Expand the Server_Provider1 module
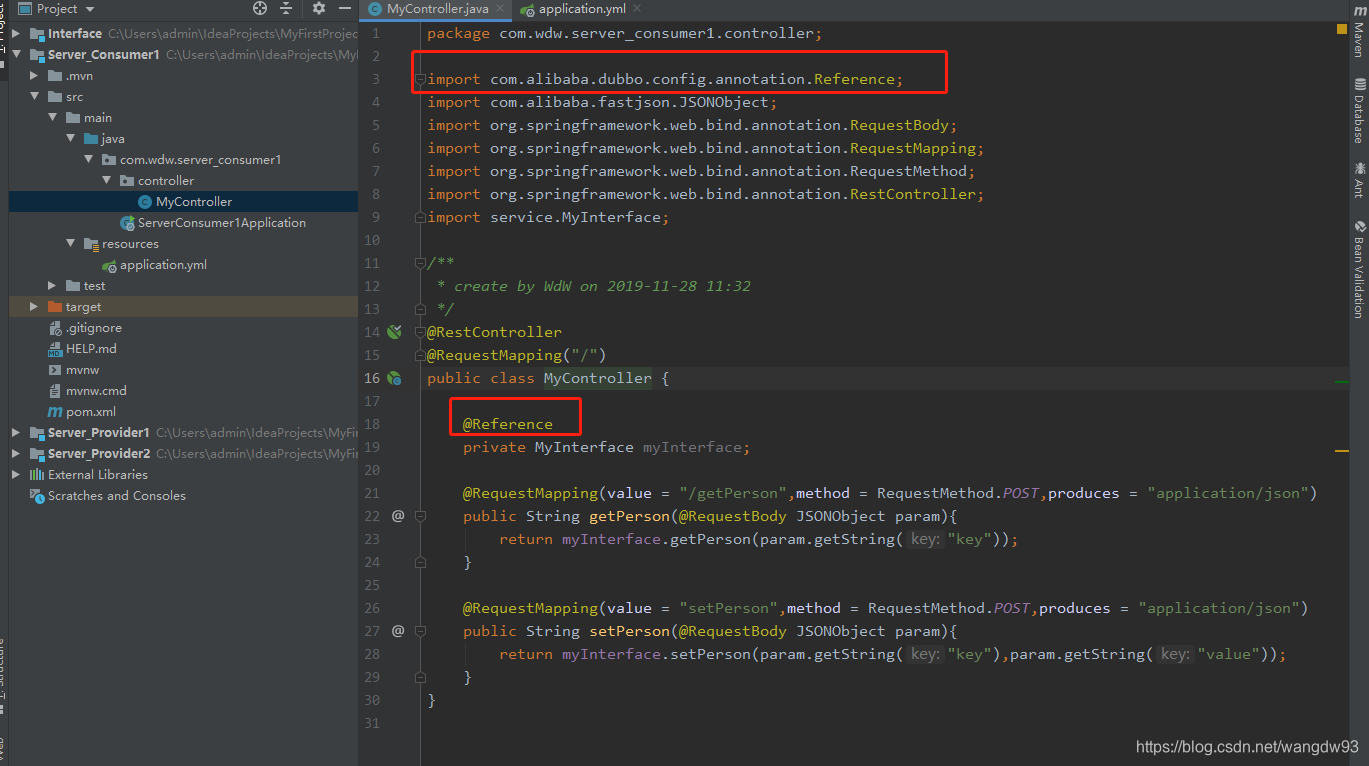Image resolution: width=1369 pixels, height=766 pixels. [x=17, y=433]
